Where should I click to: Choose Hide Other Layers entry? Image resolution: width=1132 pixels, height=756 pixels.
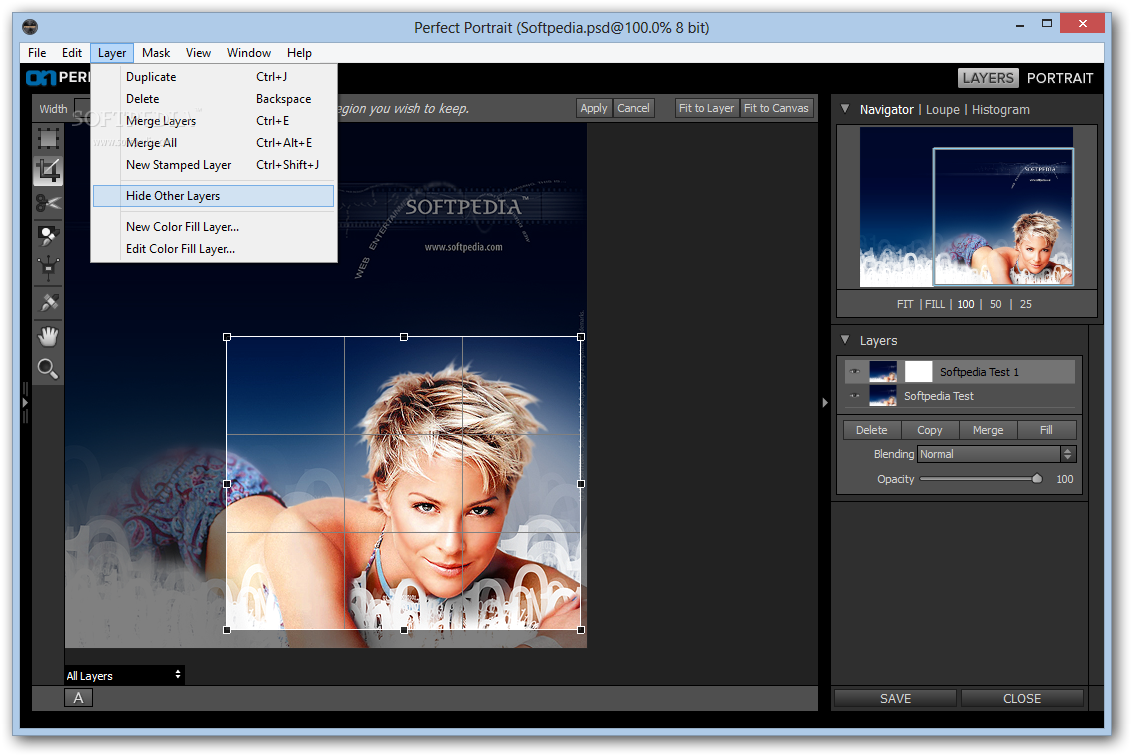tap(214, 196)
